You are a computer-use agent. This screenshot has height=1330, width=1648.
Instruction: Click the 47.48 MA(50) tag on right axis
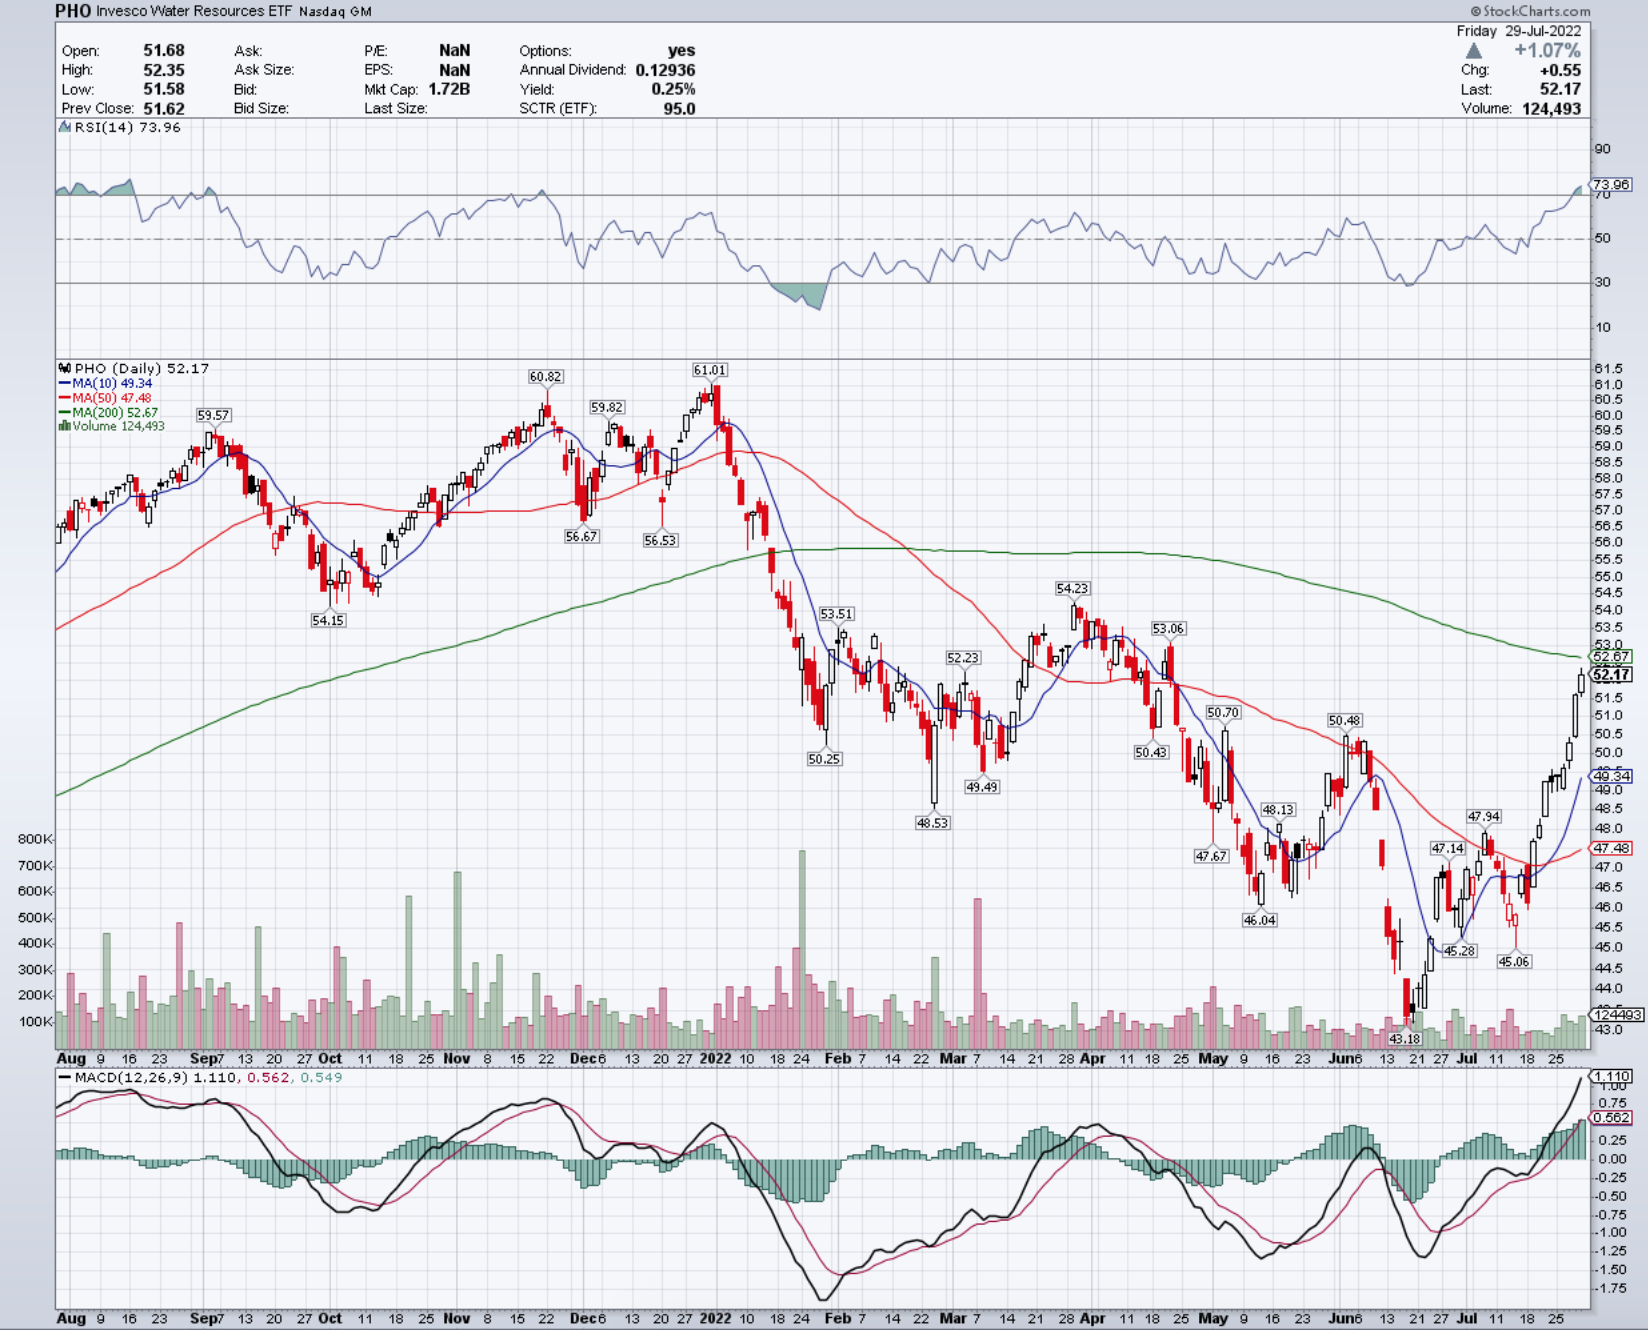click(1612, 848)
